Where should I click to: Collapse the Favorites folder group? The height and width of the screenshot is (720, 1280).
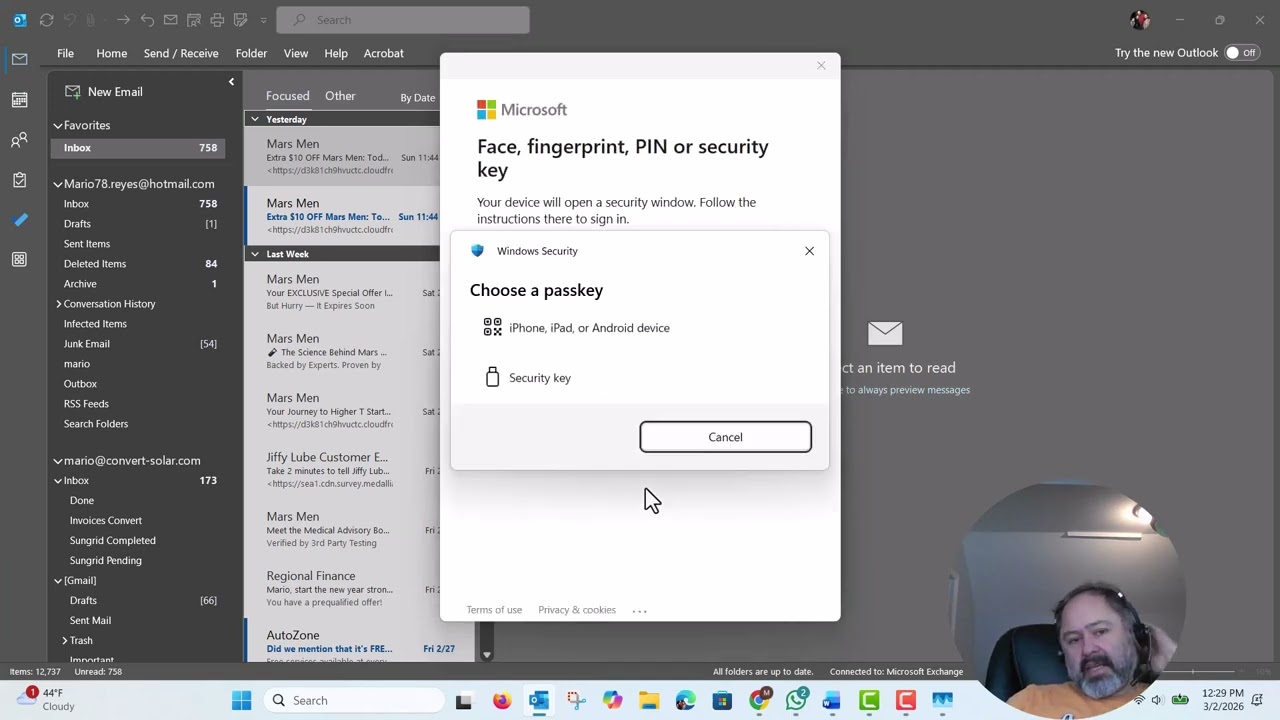[58, 126]
